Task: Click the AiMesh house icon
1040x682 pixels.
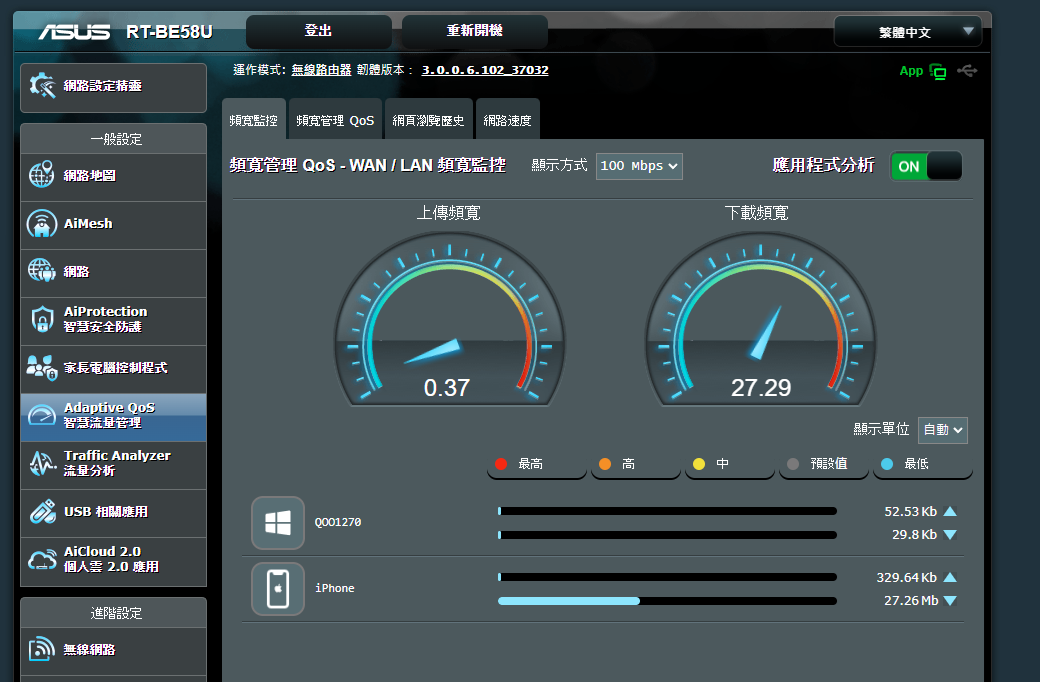Action: click(41, 224)
